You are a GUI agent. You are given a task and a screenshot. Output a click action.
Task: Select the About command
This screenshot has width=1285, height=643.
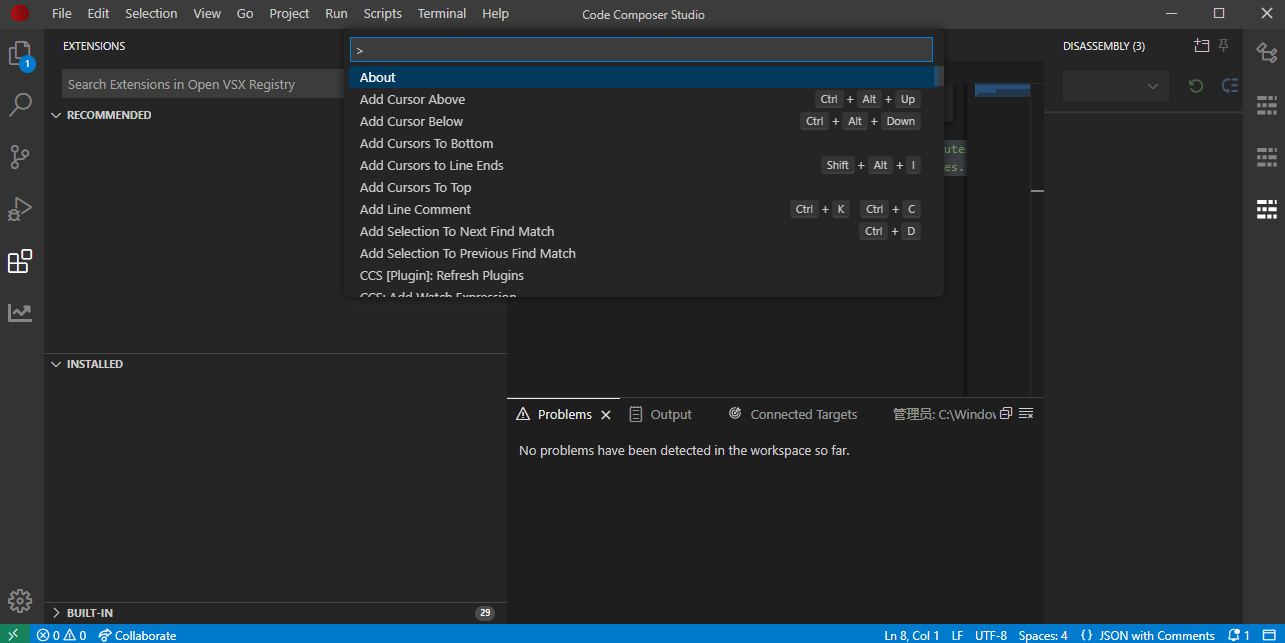(641, 77)
